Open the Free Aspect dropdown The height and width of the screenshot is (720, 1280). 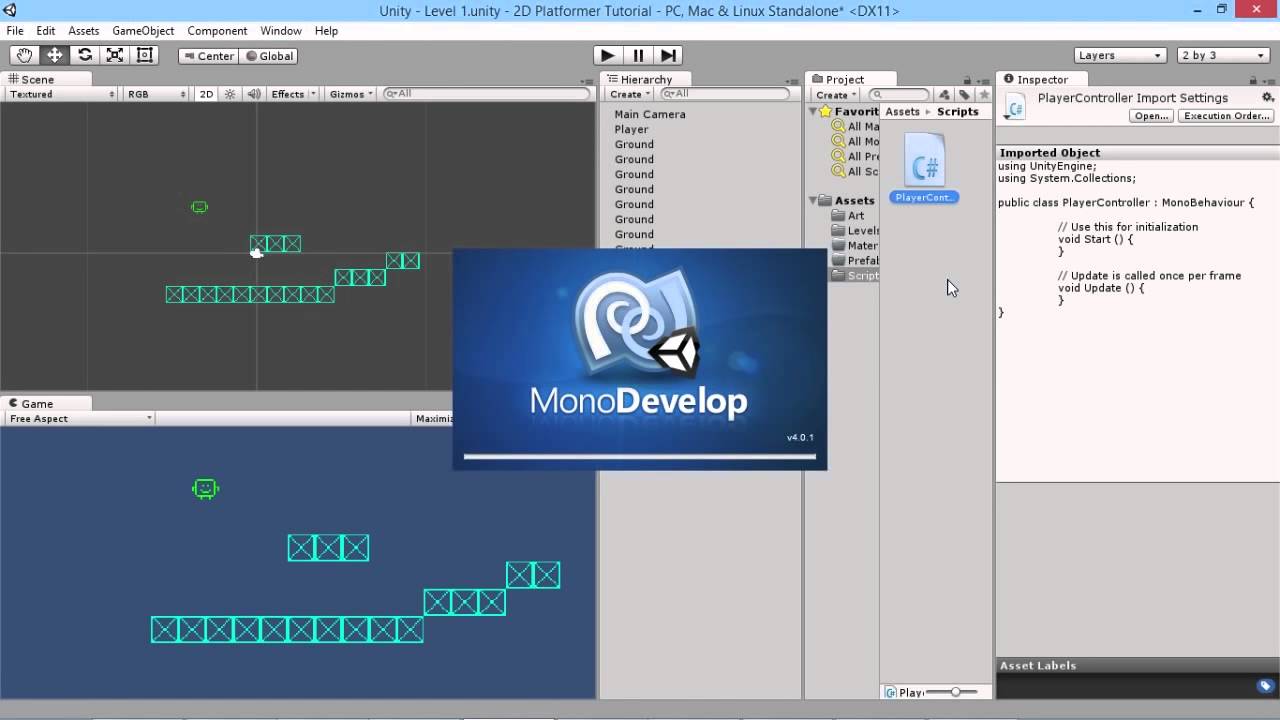point(80,418)
